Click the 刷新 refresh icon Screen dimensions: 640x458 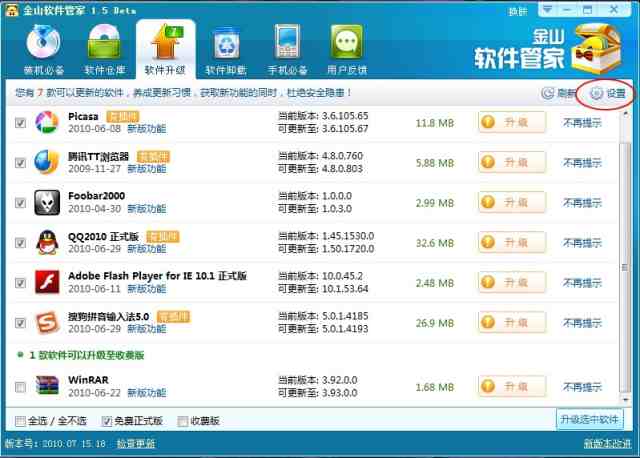pos(548,93)
